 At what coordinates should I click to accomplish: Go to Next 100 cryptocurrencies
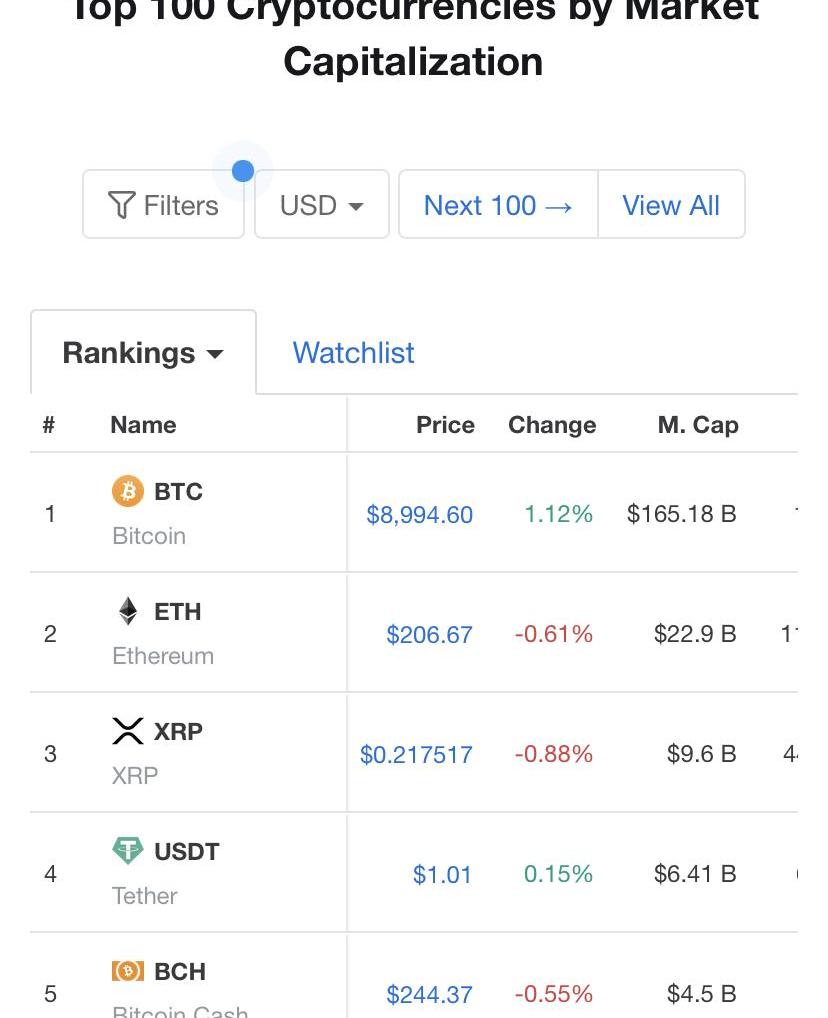point(498,205)
